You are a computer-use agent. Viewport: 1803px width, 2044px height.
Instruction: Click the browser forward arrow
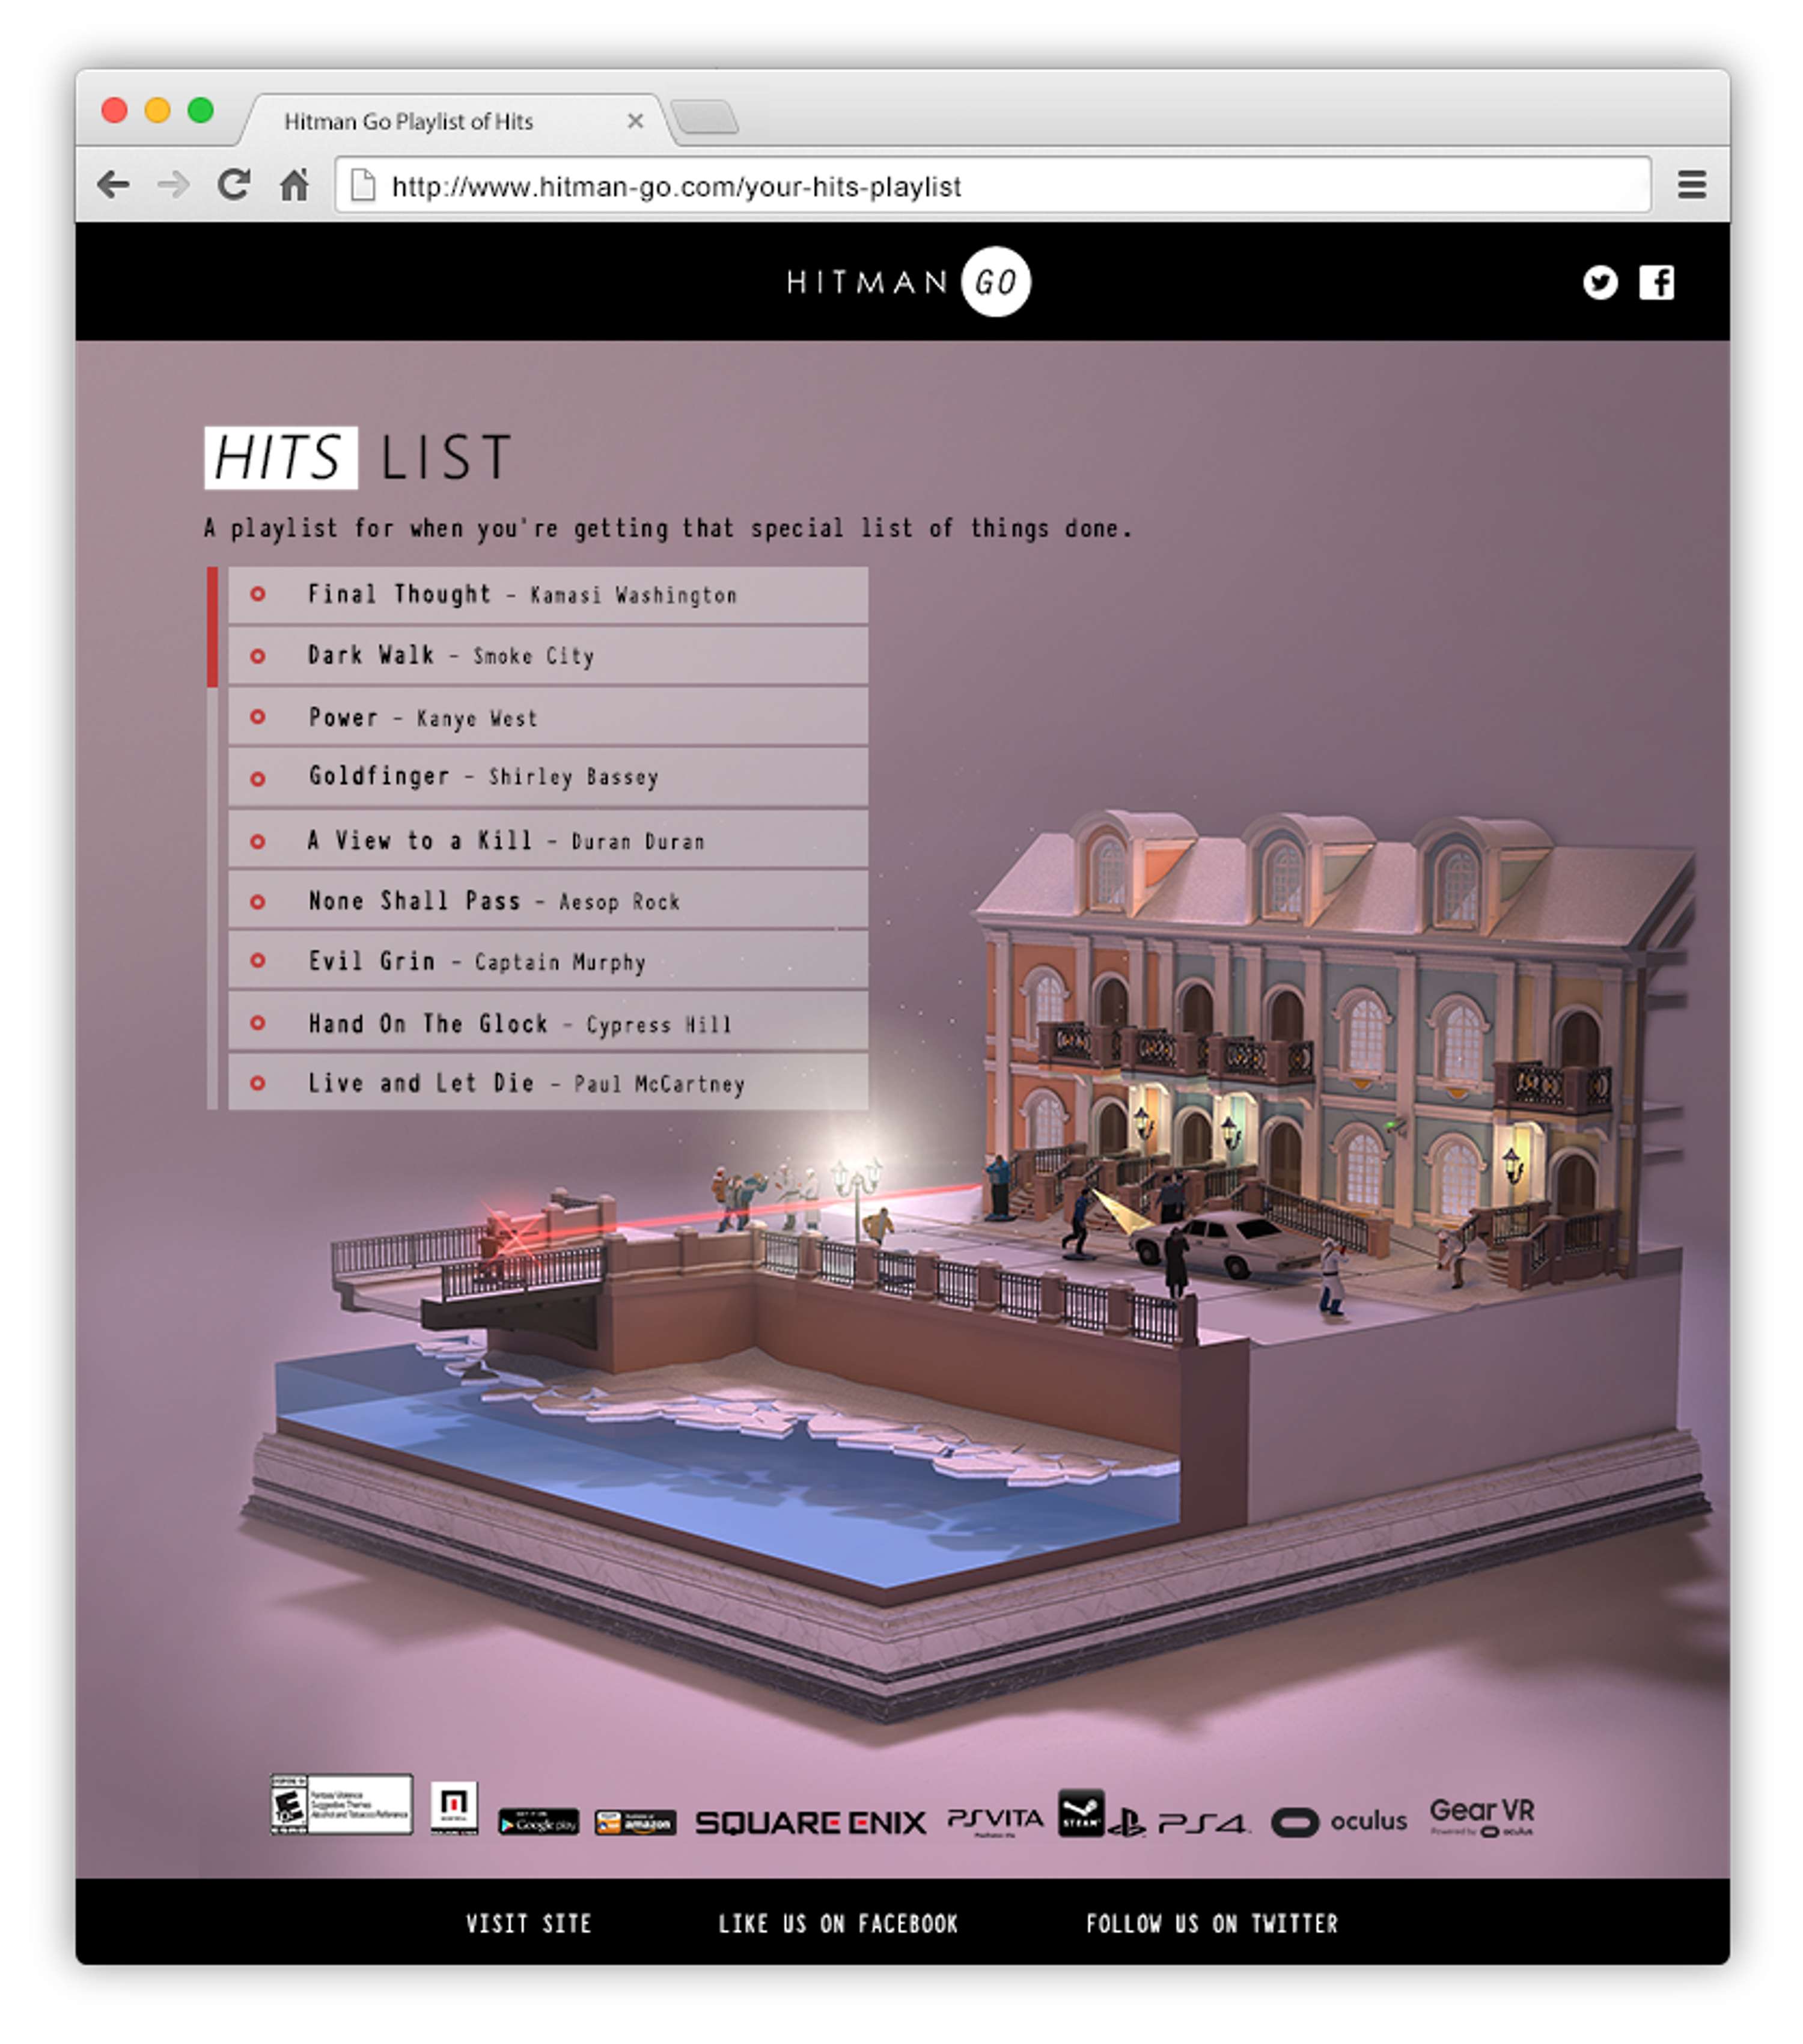[x=173, y=185]
